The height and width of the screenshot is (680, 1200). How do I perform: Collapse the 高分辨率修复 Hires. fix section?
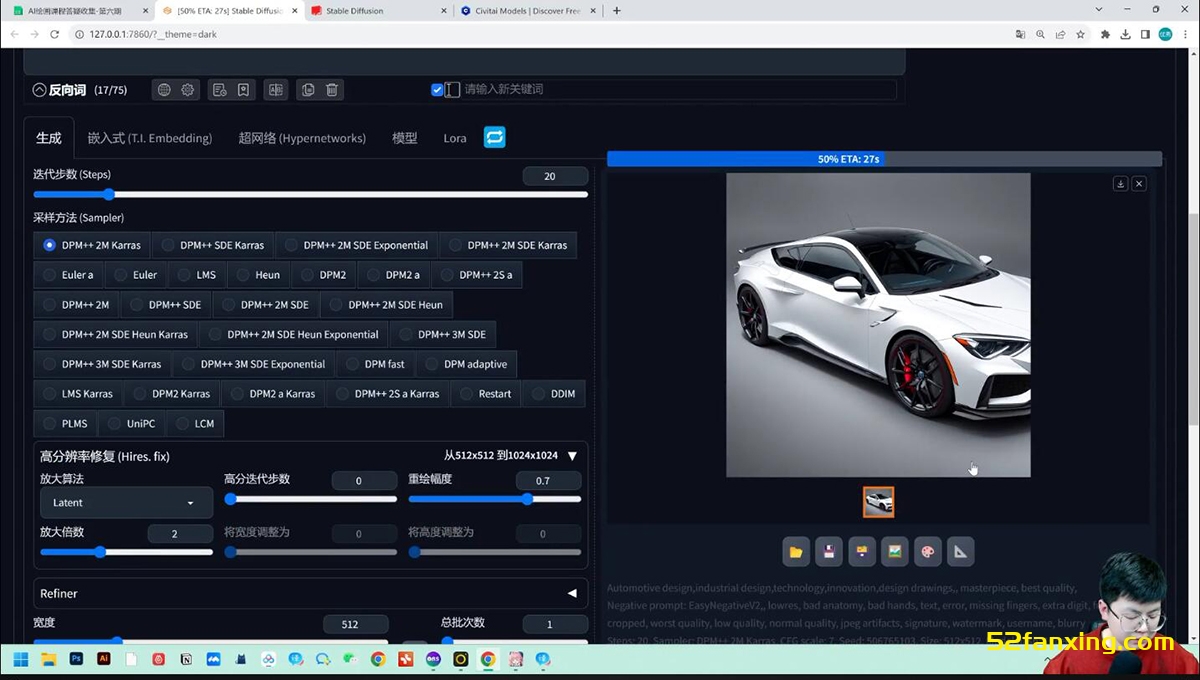(572, 456)
